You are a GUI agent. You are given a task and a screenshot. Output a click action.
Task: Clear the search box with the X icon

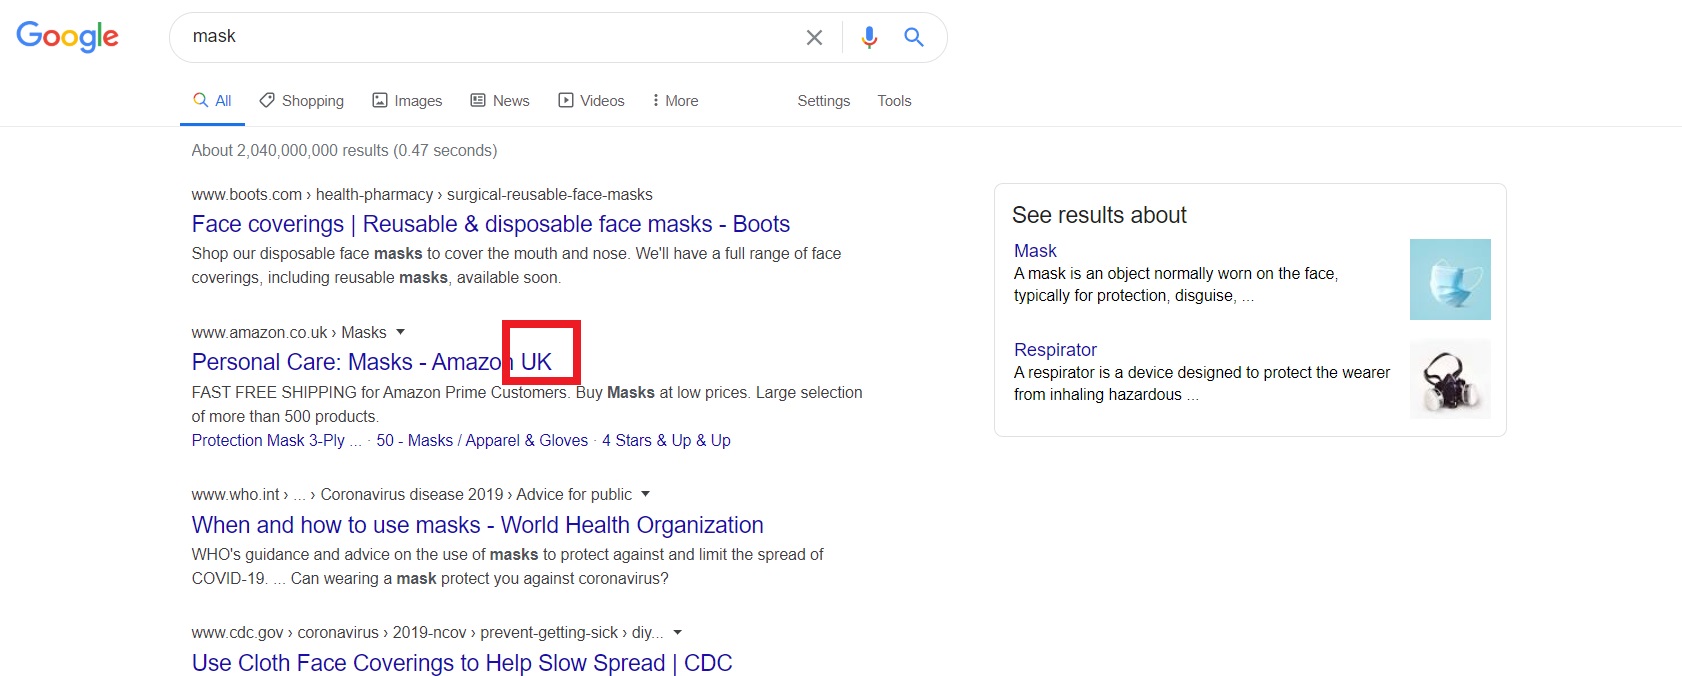pos(814,37)
